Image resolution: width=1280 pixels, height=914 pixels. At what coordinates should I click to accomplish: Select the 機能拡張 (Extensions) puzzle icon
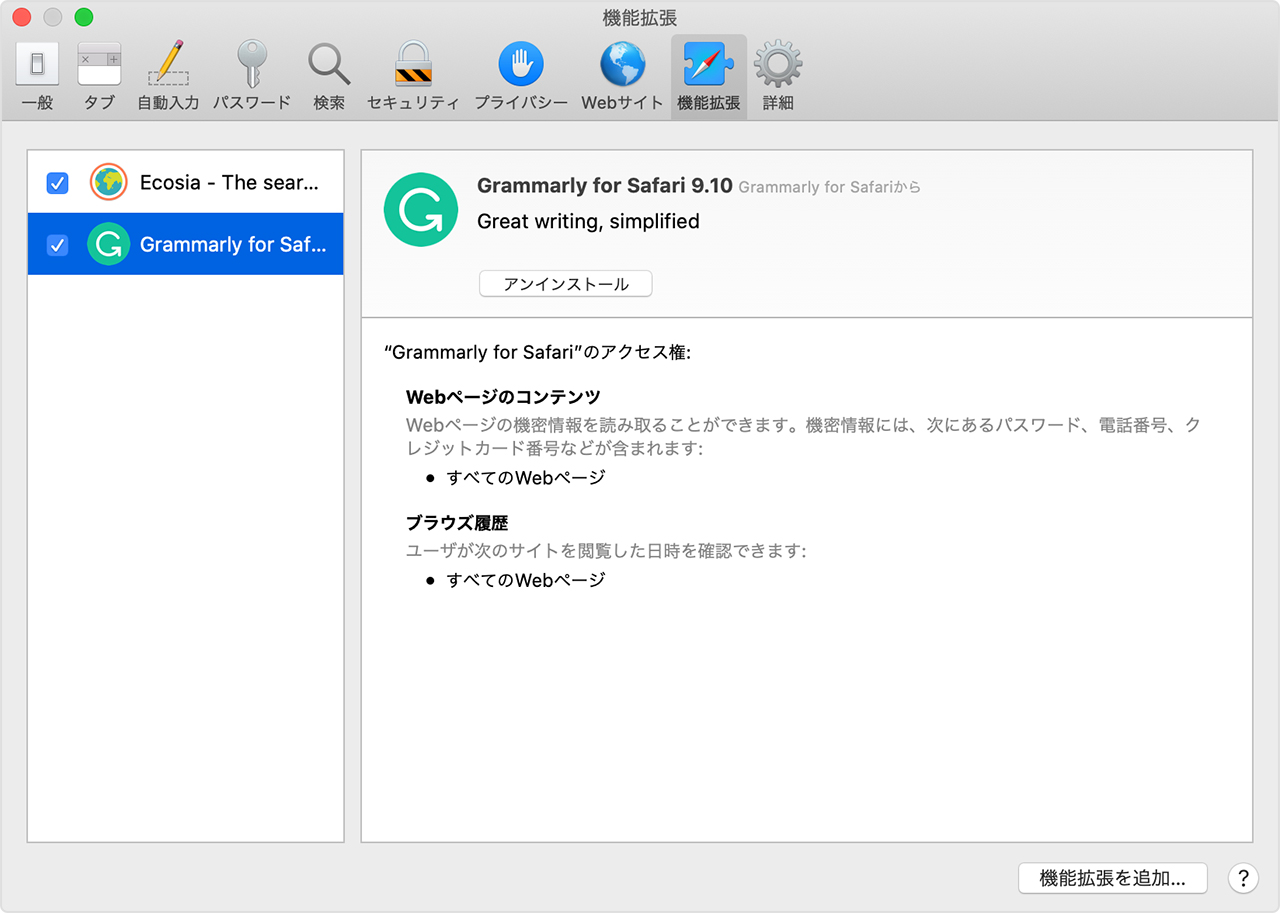[709, 78]
